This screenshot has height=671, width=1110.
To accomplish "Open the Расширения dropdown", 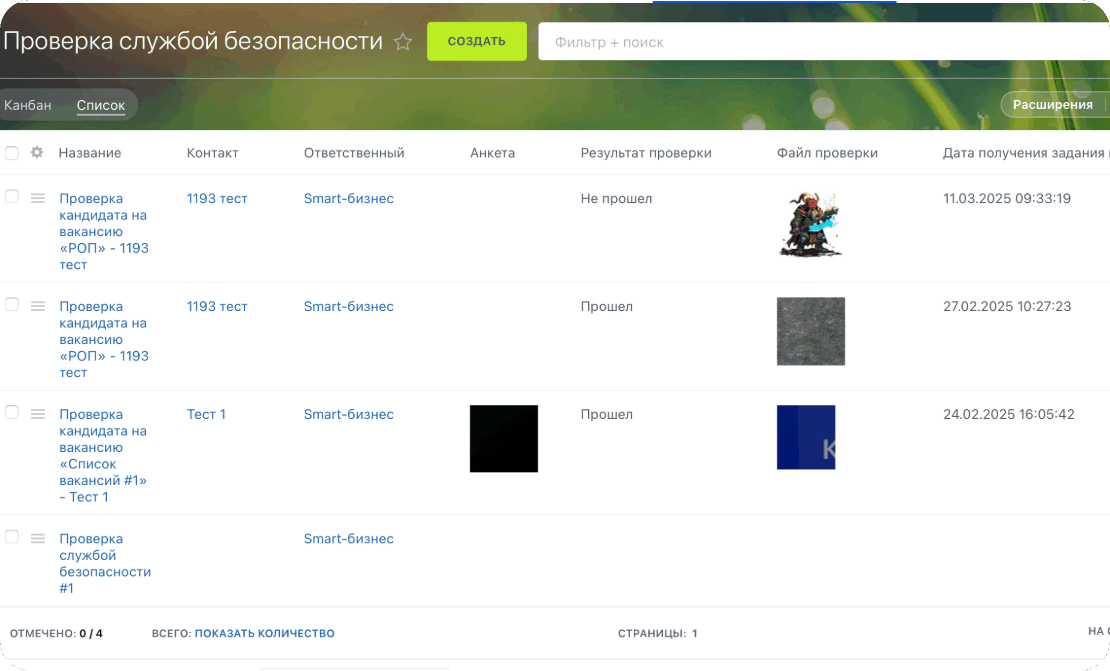I will pyautogui.click(x=1052, y=105).
